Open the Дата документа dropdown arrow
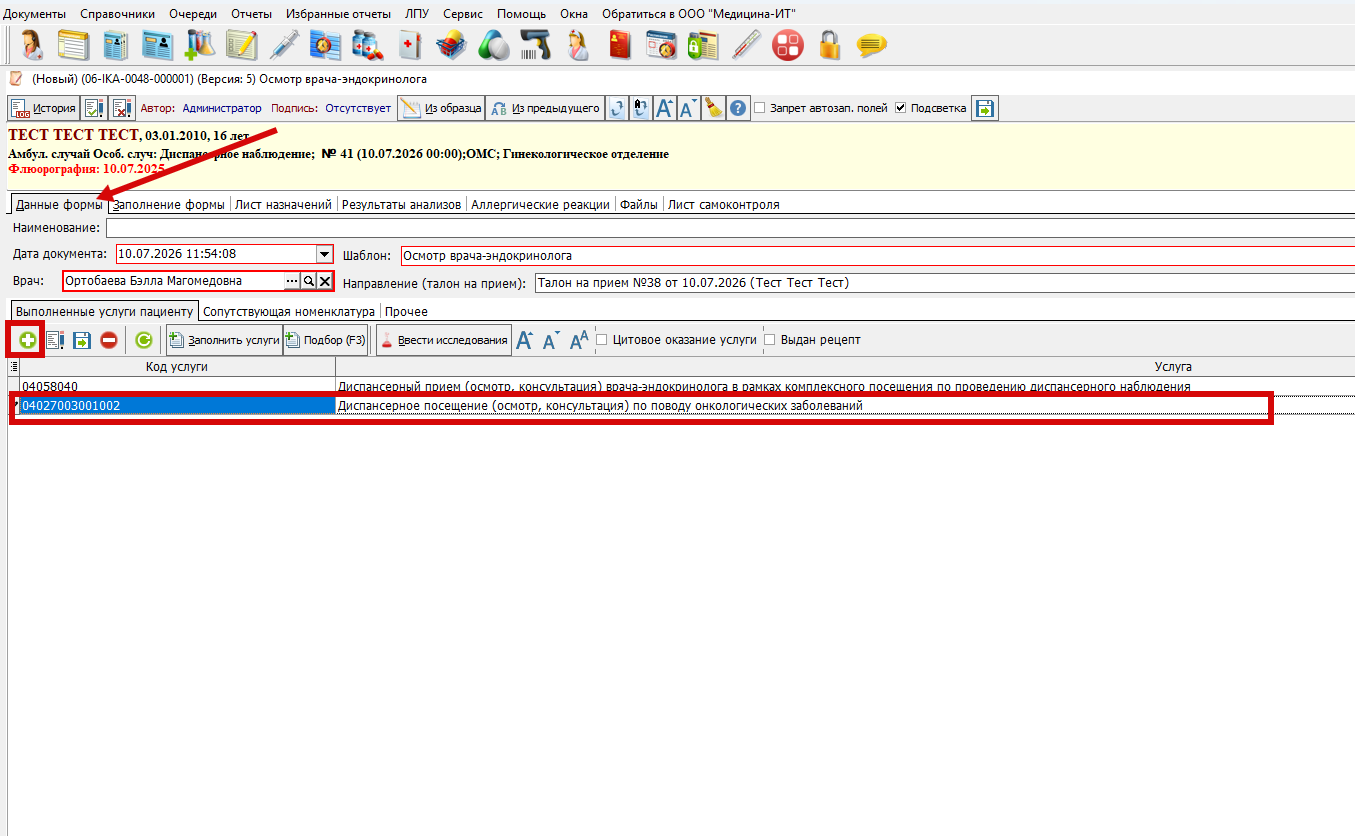This screenshot has width=1355, height=836. click(x=324, y=255)
